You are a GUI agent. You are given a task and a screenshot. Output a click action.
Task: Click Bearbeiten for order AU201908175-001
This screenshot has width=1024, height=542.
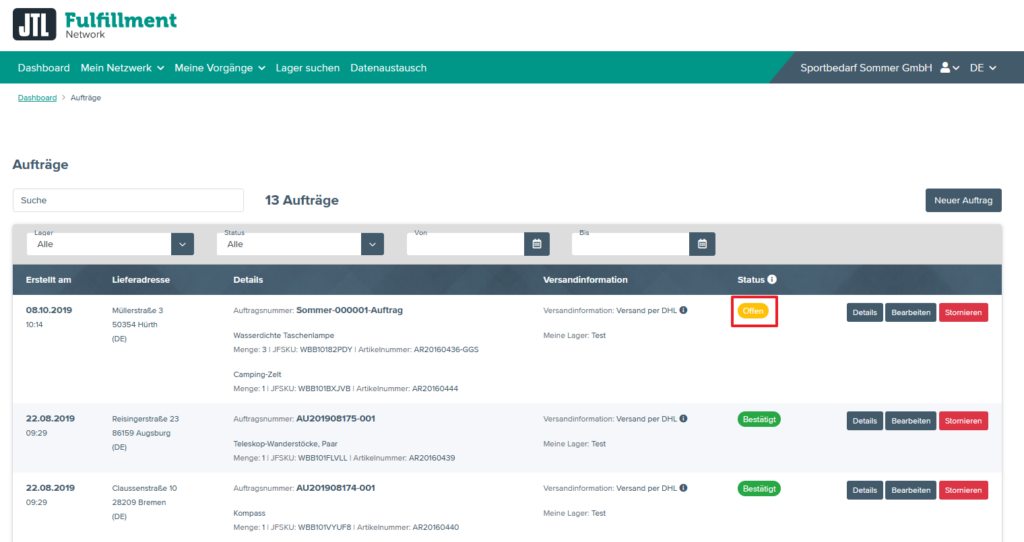(x=910, y=421)
